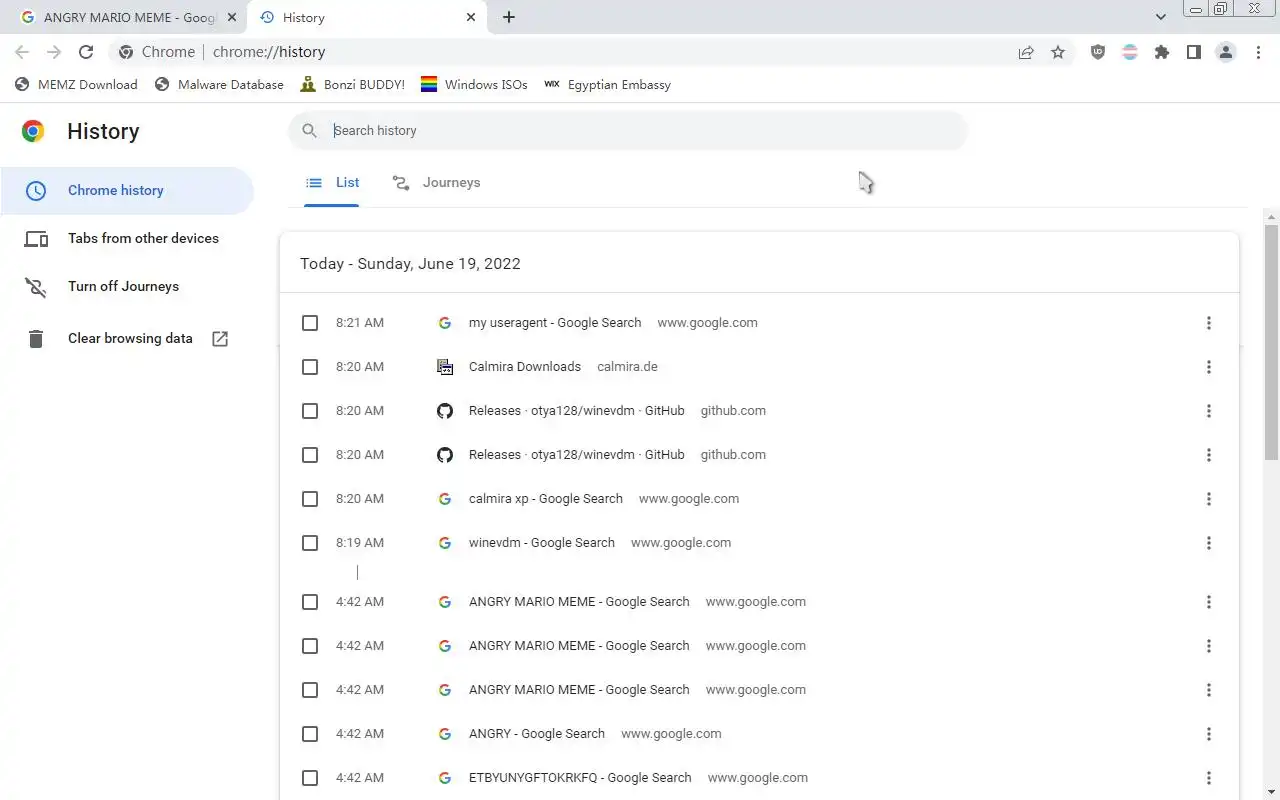Bookmark this tab with the star icon
Image resolution: width=1280 pixels, height=800 pixels.
[1058, 52]
